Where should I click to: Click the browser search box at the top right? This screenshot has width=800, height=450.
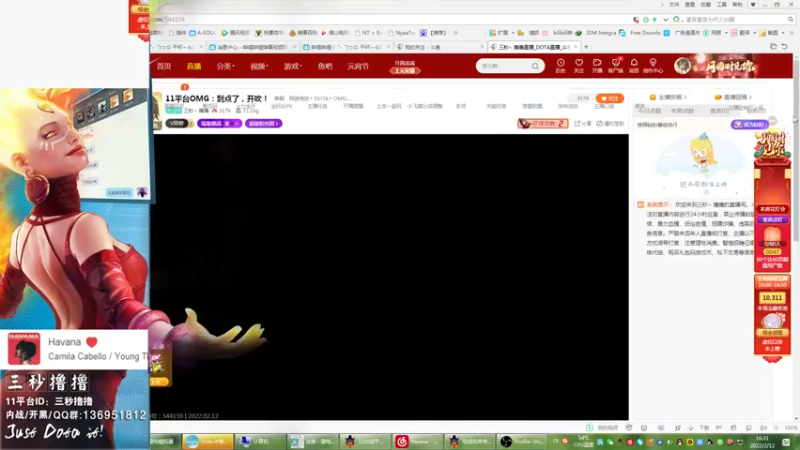(x=735, y=19)
